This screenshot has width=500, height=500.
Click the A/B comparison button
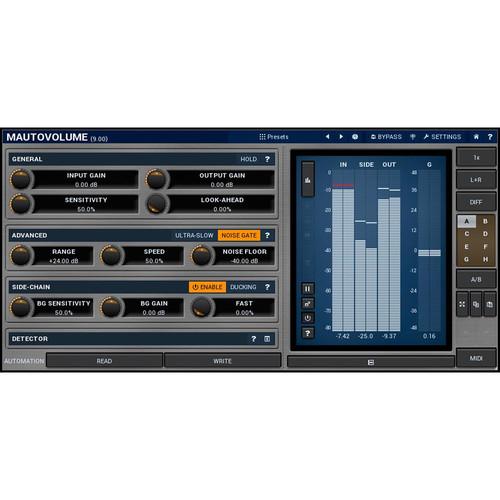pyautogui.click(x=476, y=279)
